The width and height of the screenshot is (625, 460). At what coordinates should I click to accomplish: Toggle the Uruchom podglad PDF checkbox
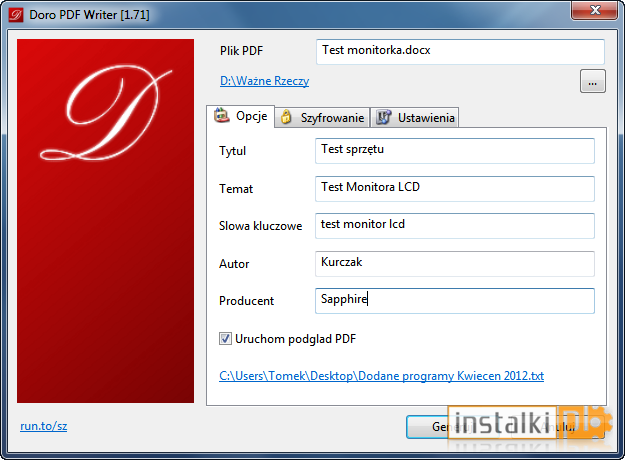pos(225,339)
